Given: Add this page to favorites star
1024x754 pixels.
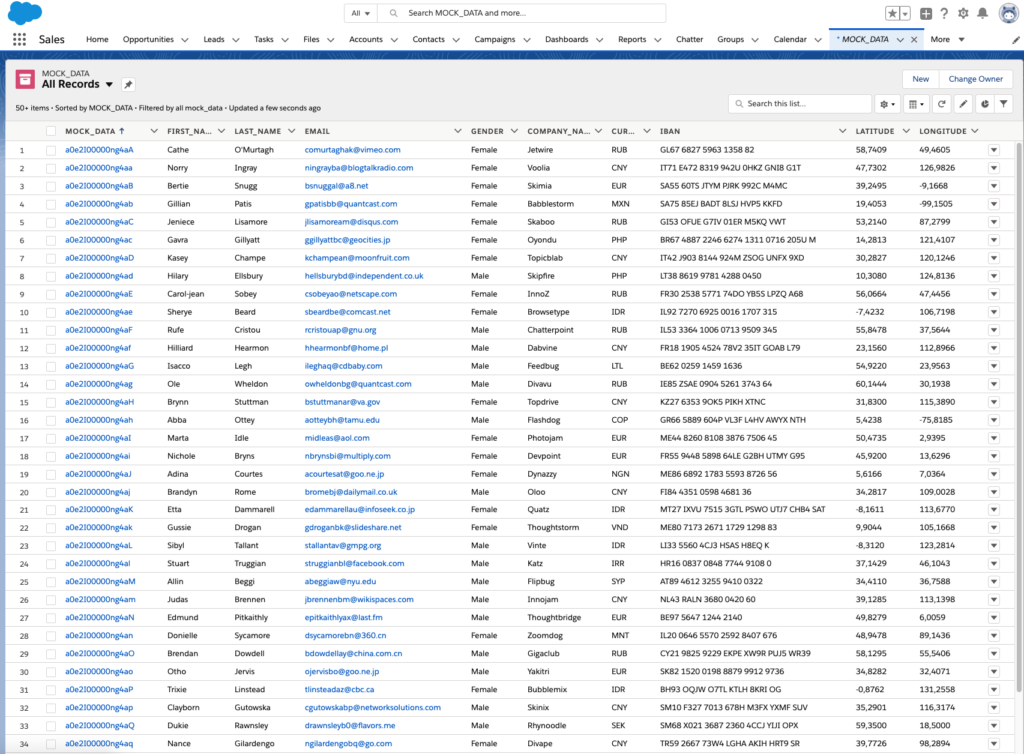Looking at the screenshot, I should coord(892,14).
